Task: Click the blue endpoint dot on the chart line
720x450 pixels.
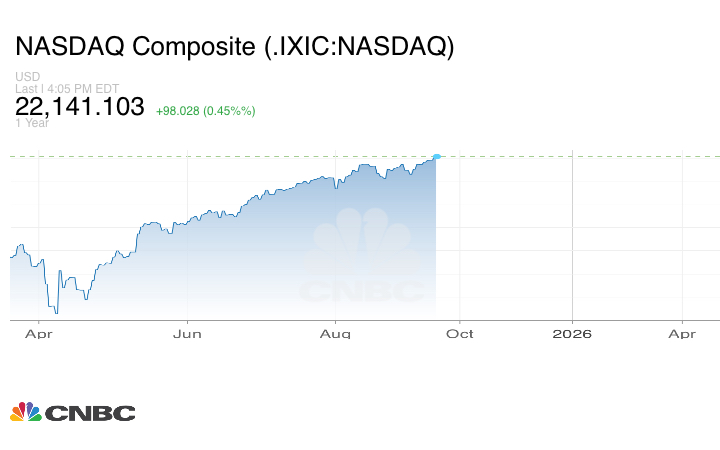Action: pos(436,156)
